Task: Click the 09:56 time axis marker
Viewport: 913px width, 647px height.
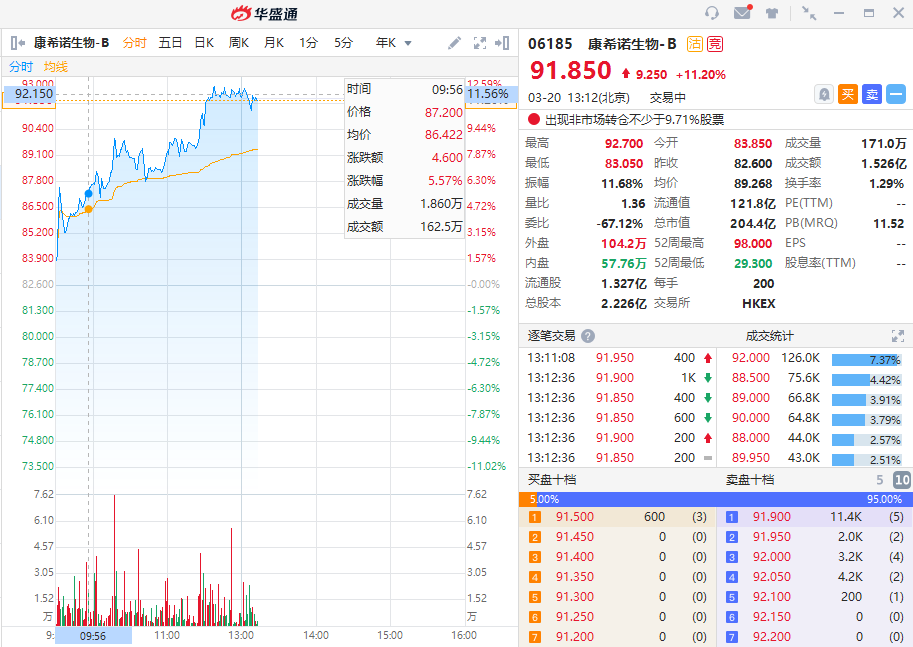Action: [93, 636]
